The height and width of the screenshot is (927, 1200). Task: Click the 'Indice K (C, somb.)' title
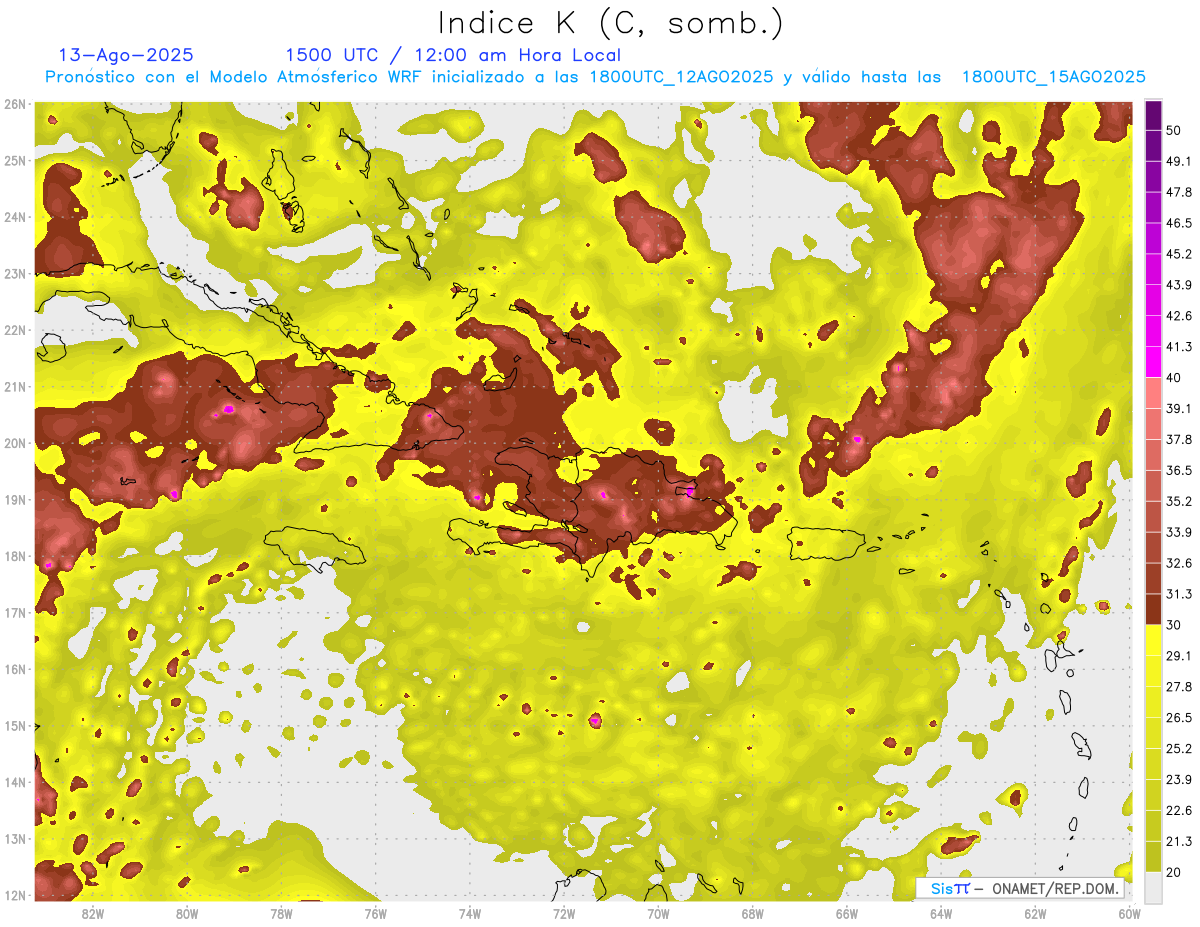click(611, 23)
